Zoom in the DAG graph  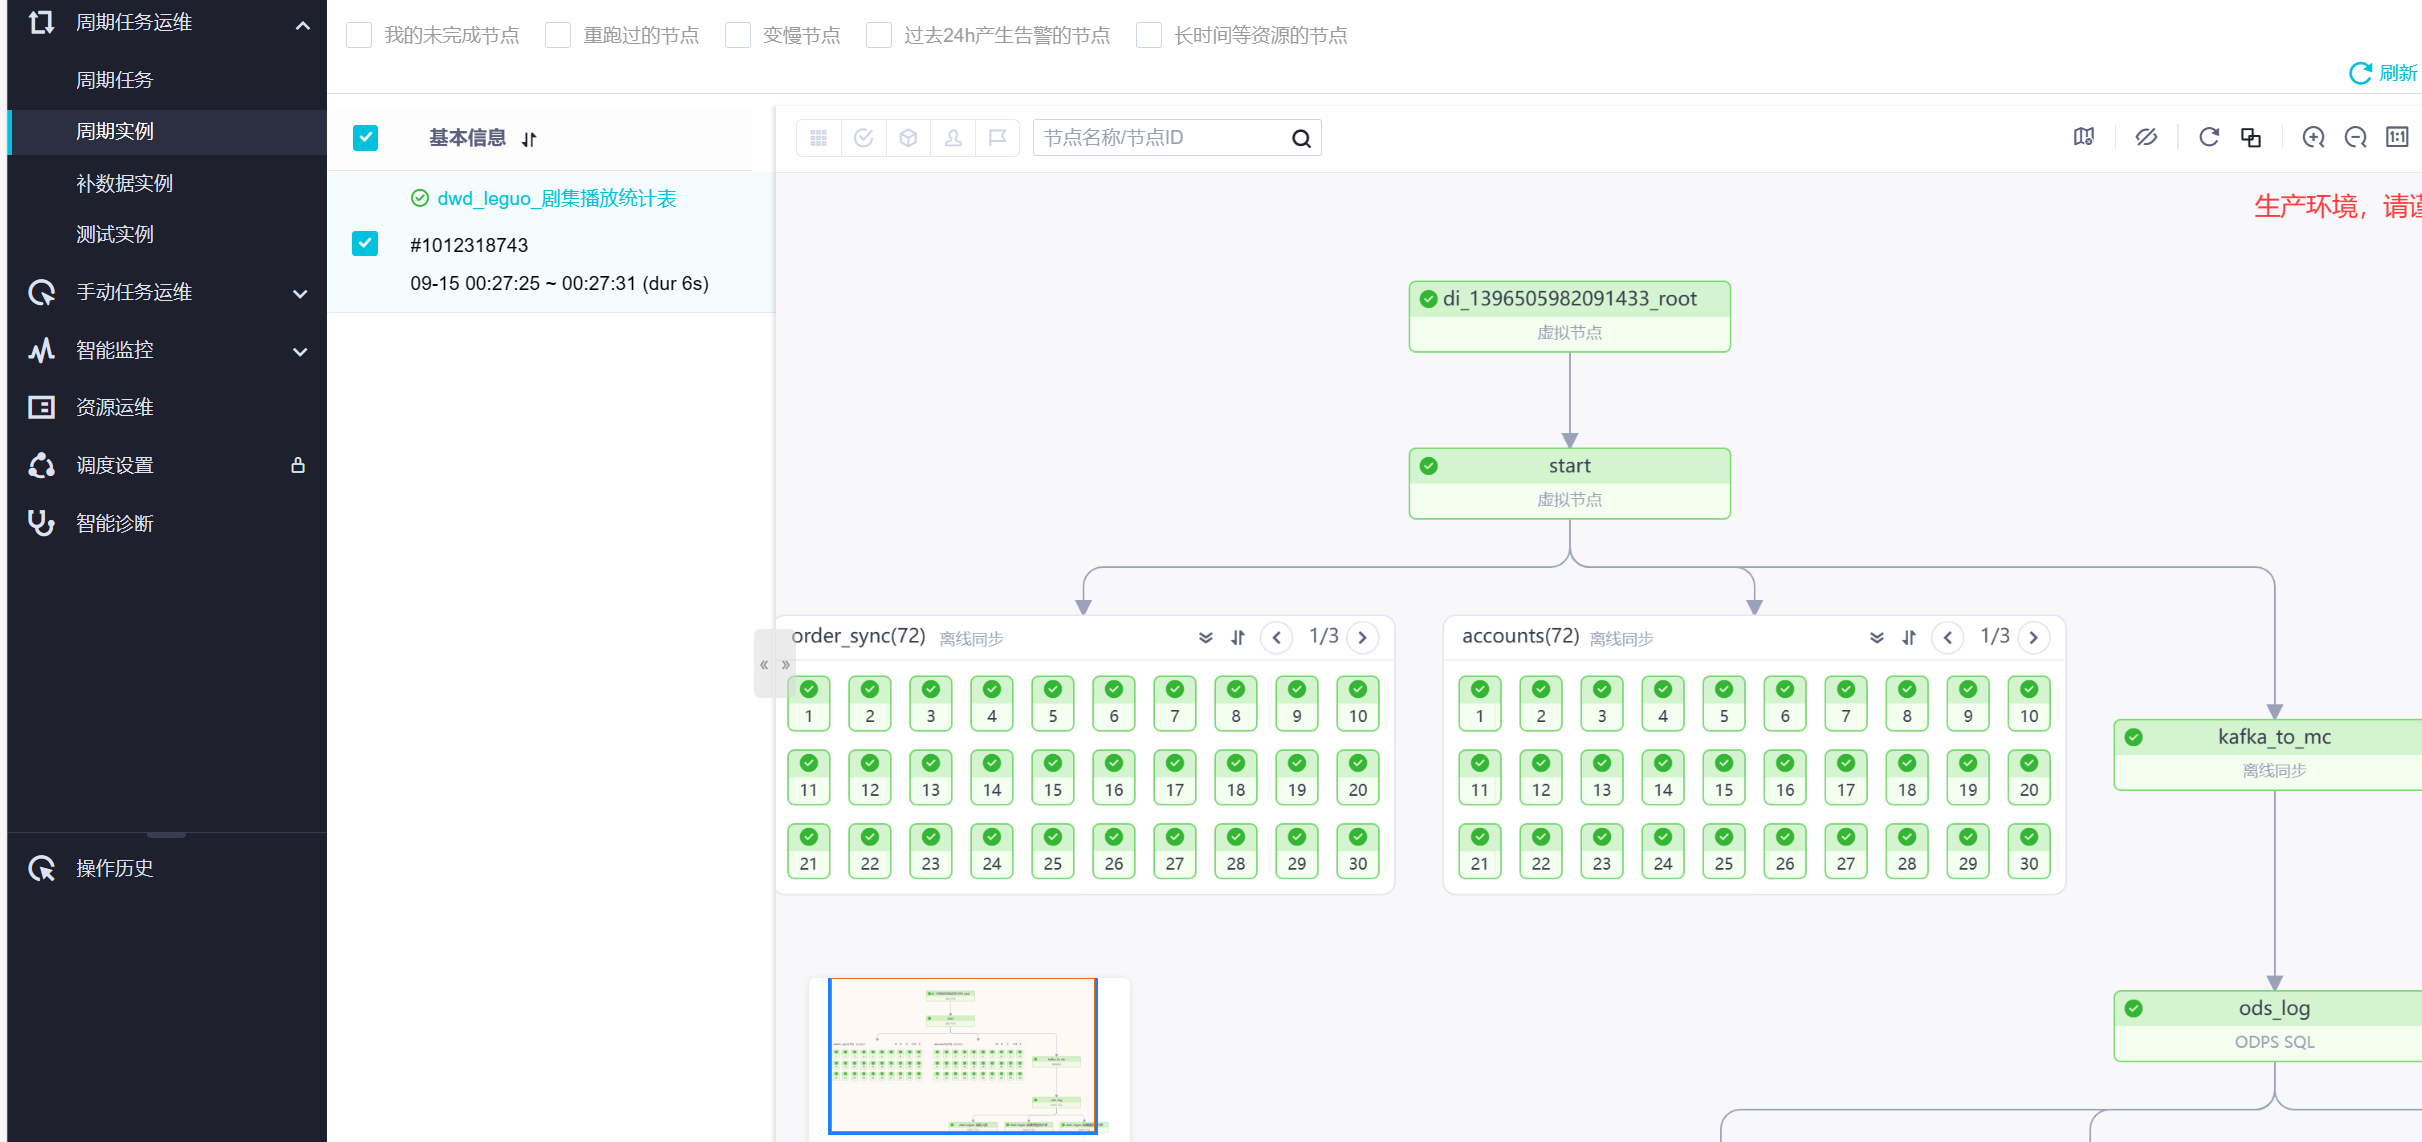2313,137
